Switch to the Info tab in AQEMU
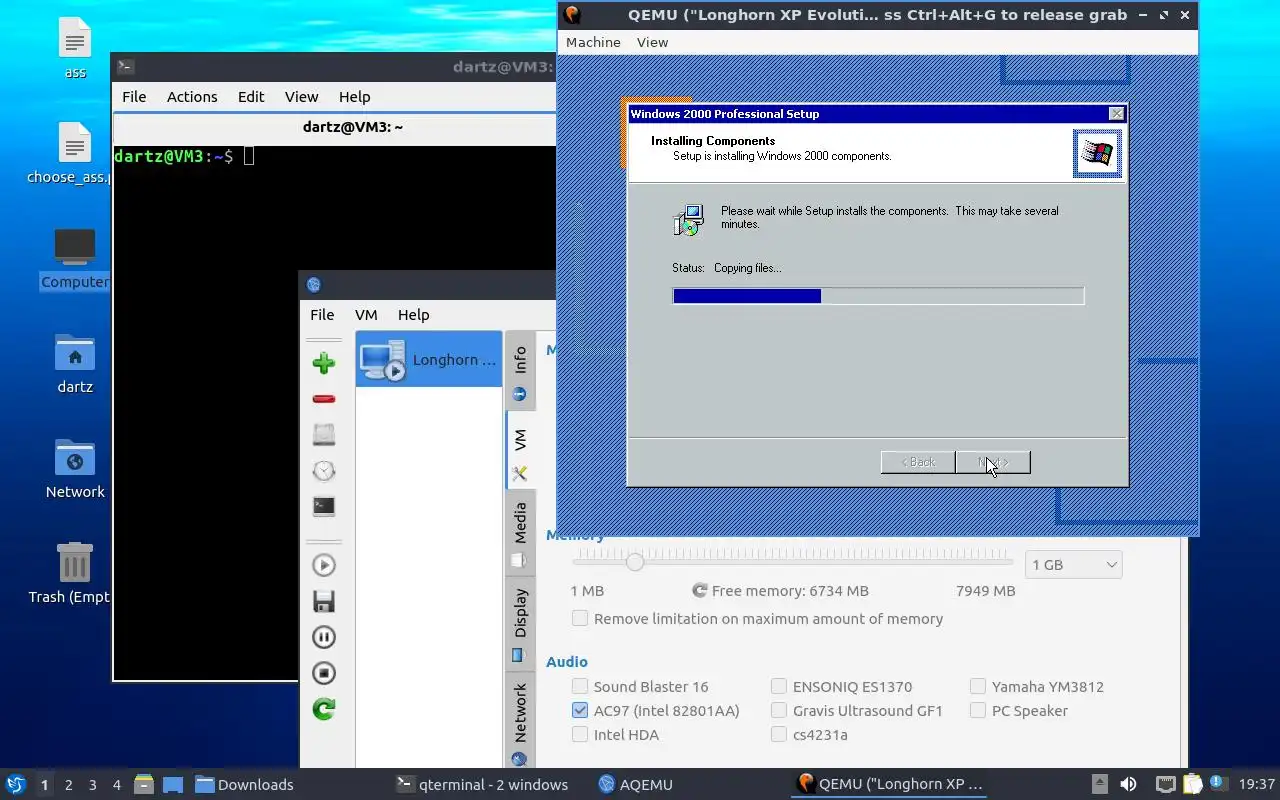This screenshot has width=1280, height=800. coord(520,371)
